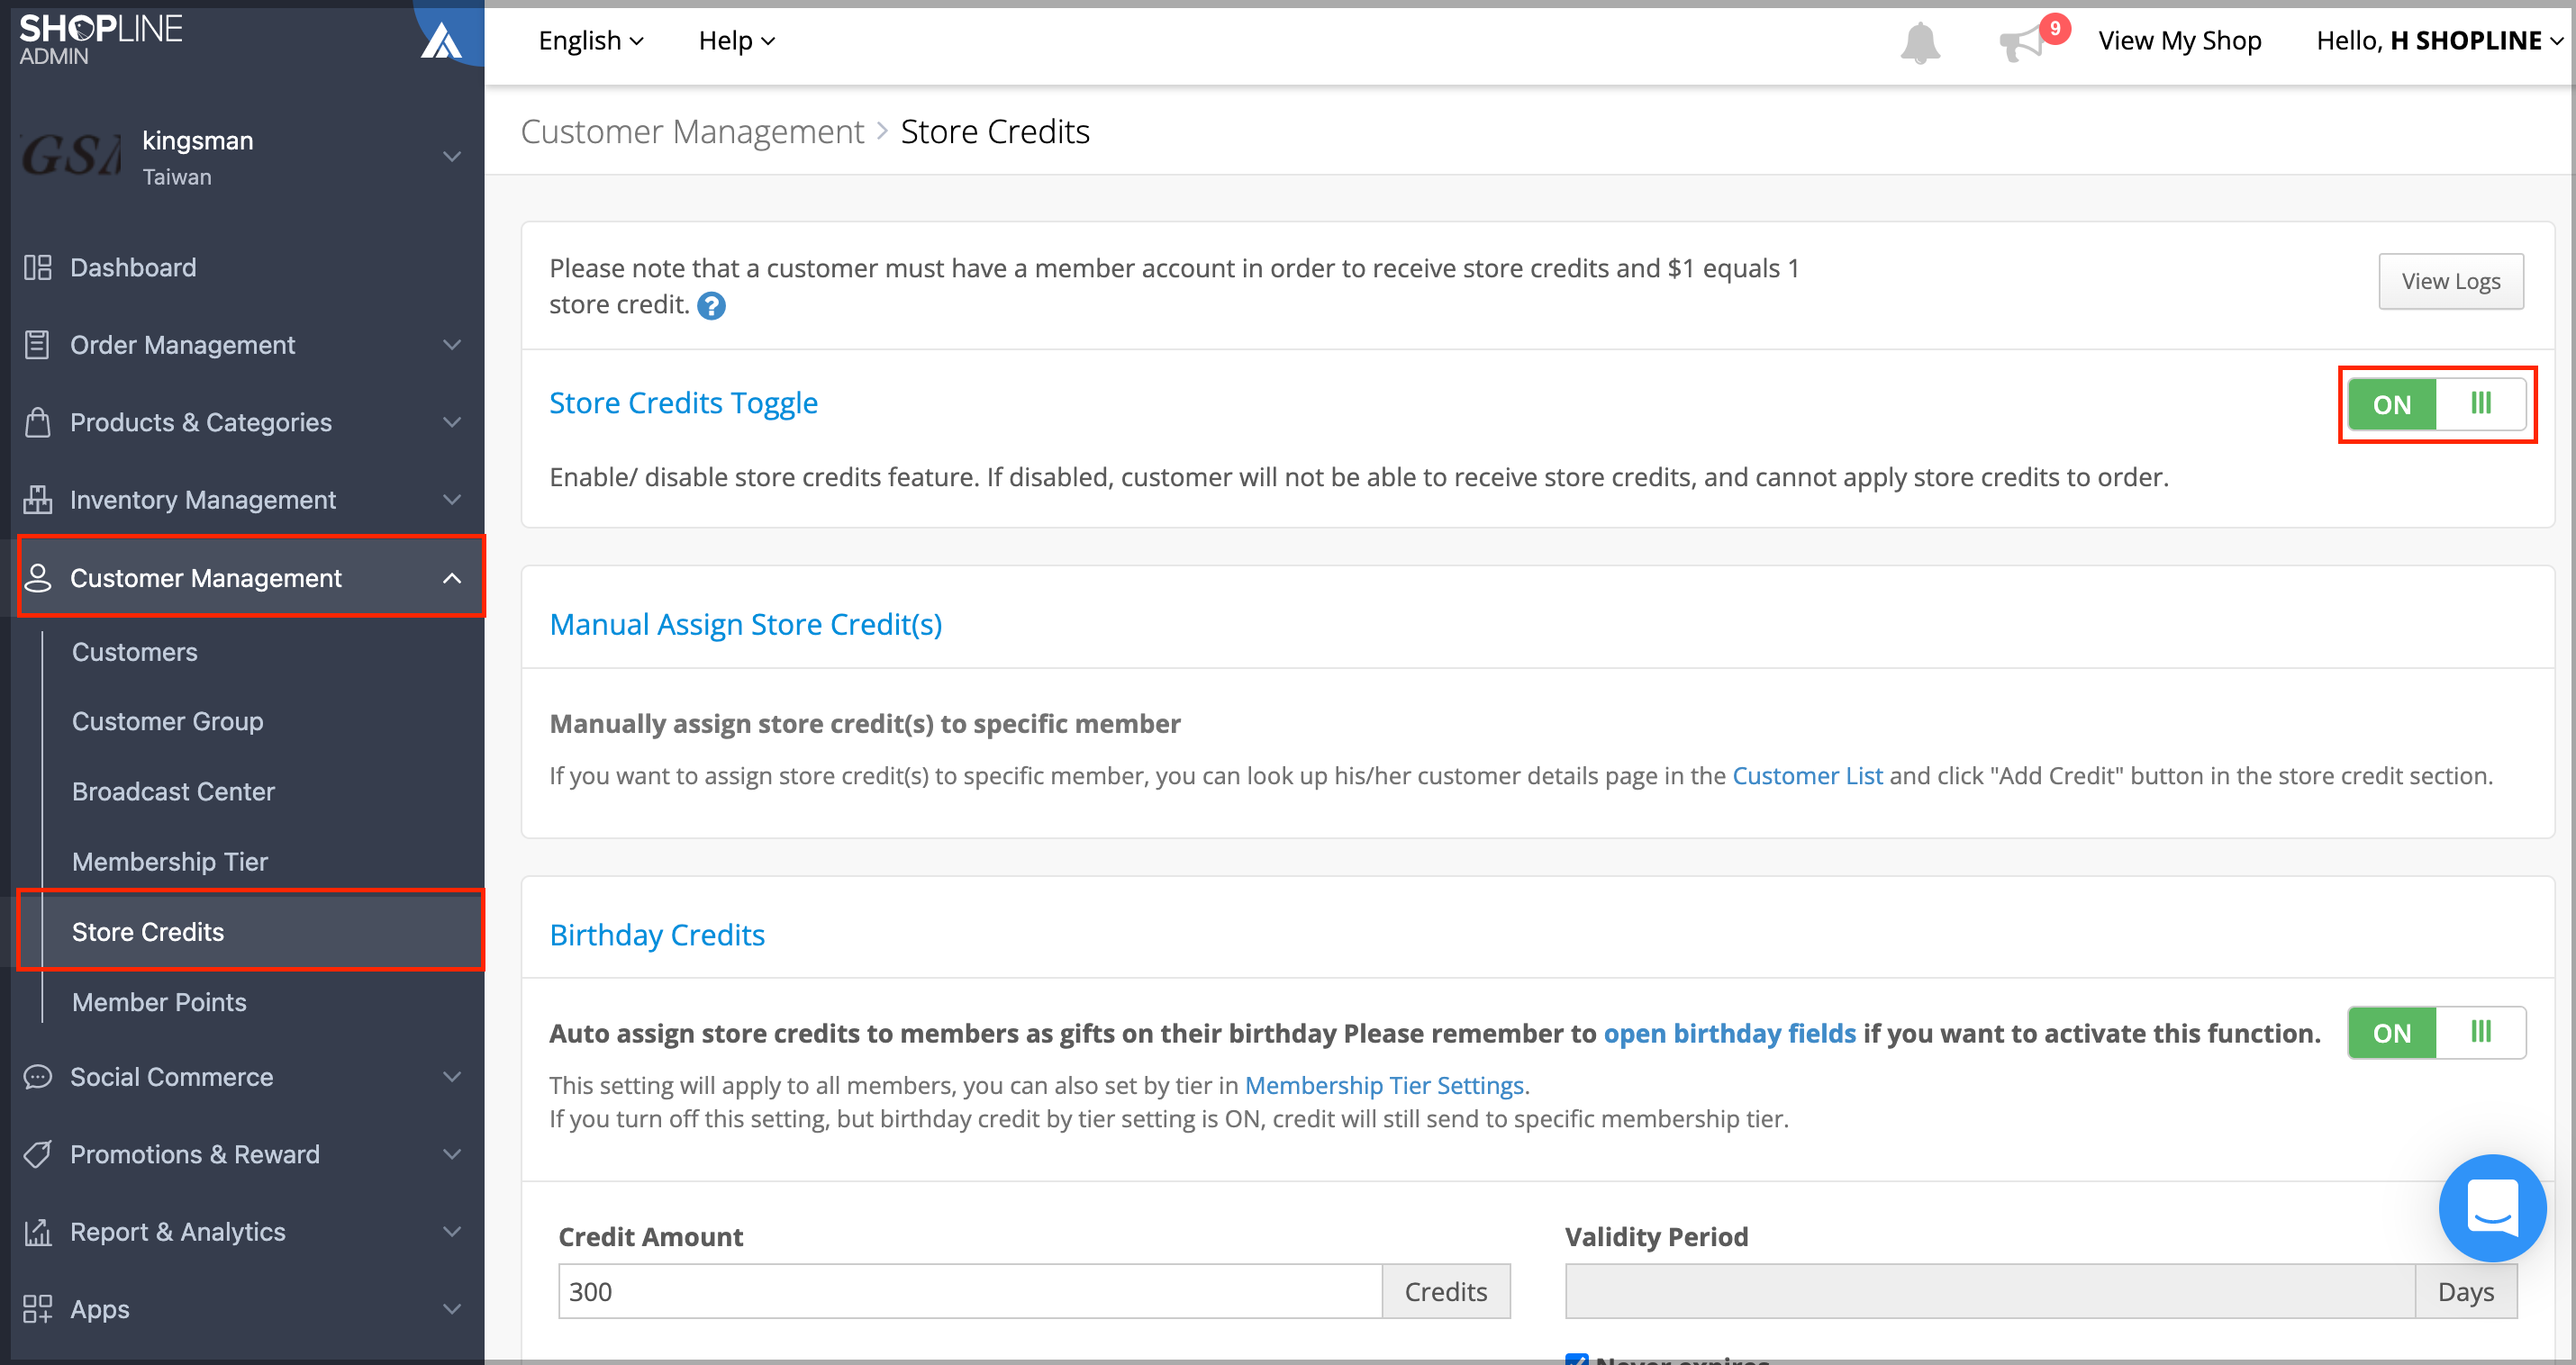Expand the kingsman shop switcher chevron
The width and height of the screenshot is (2576, 1365).
[x=452, y=157]
